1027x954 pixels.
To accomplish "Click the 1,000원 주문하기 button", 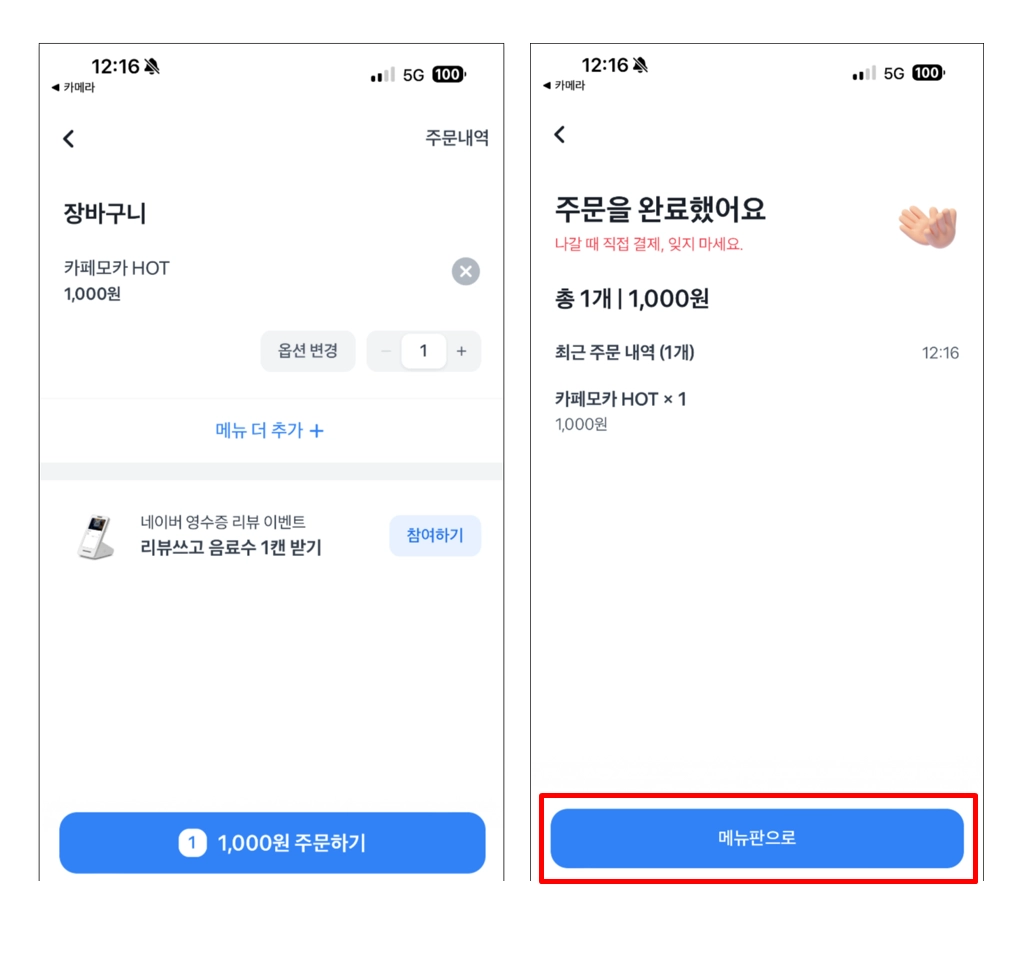I will point(272,843).
